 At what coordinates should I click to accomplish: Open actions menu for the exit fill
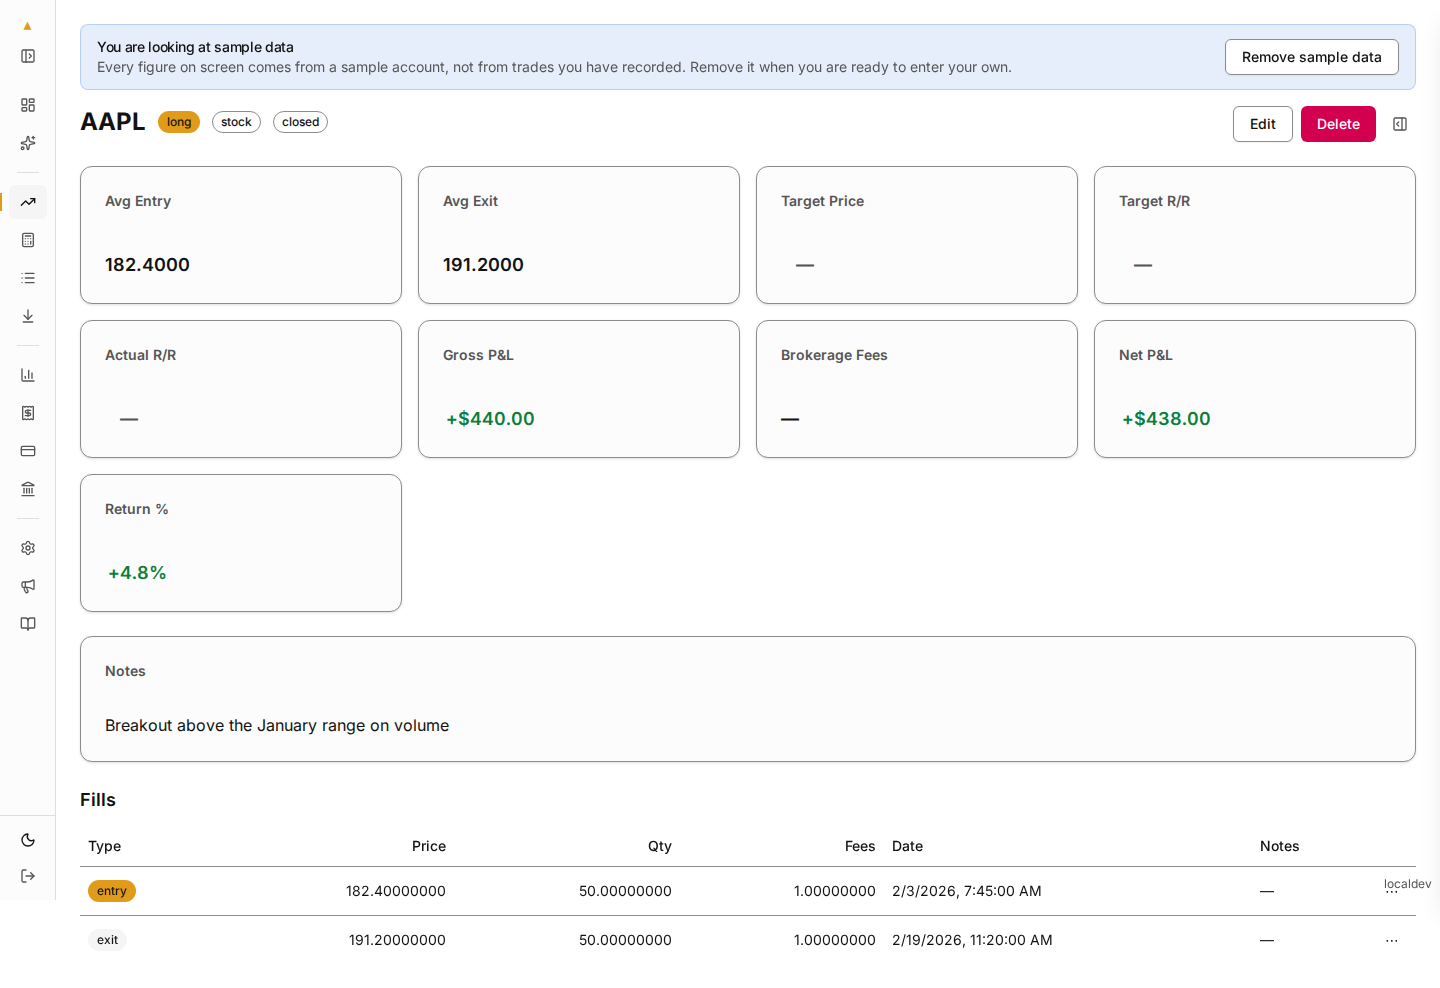pos(1392,940)
